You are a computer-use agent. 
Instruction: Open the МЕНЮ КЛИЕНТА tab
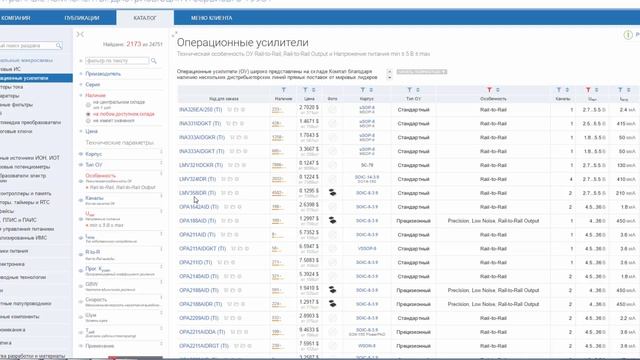(x=211, y=18)
